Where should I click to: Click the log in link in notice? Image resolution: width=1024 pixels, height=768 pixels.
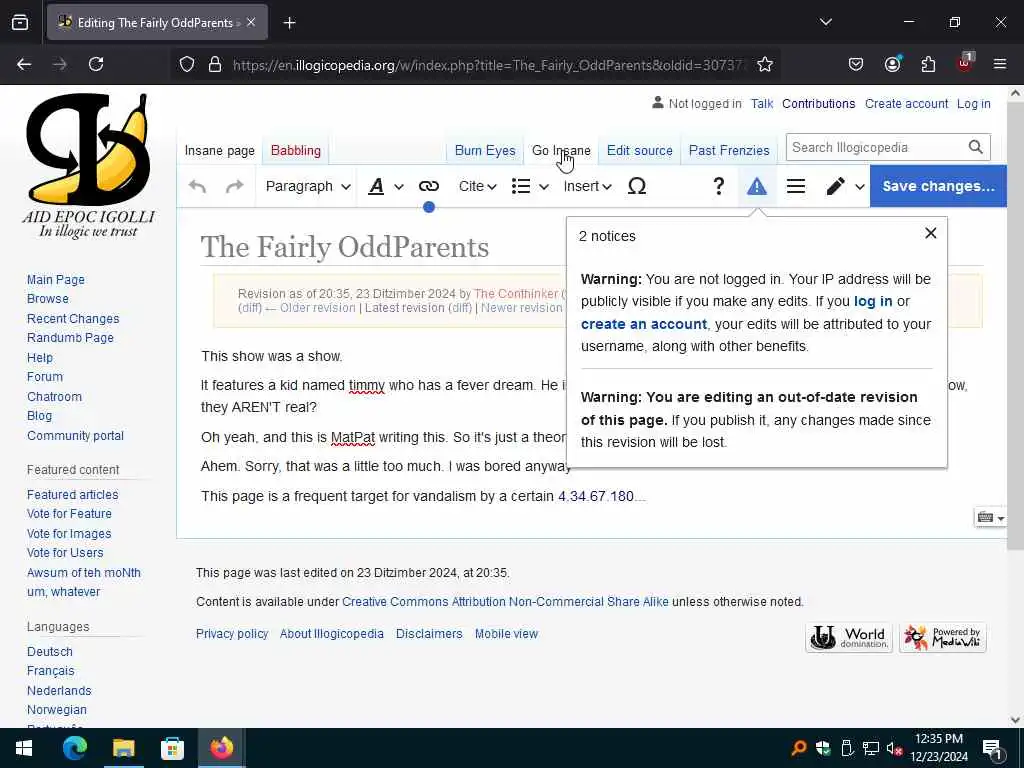tap(872, 301)
